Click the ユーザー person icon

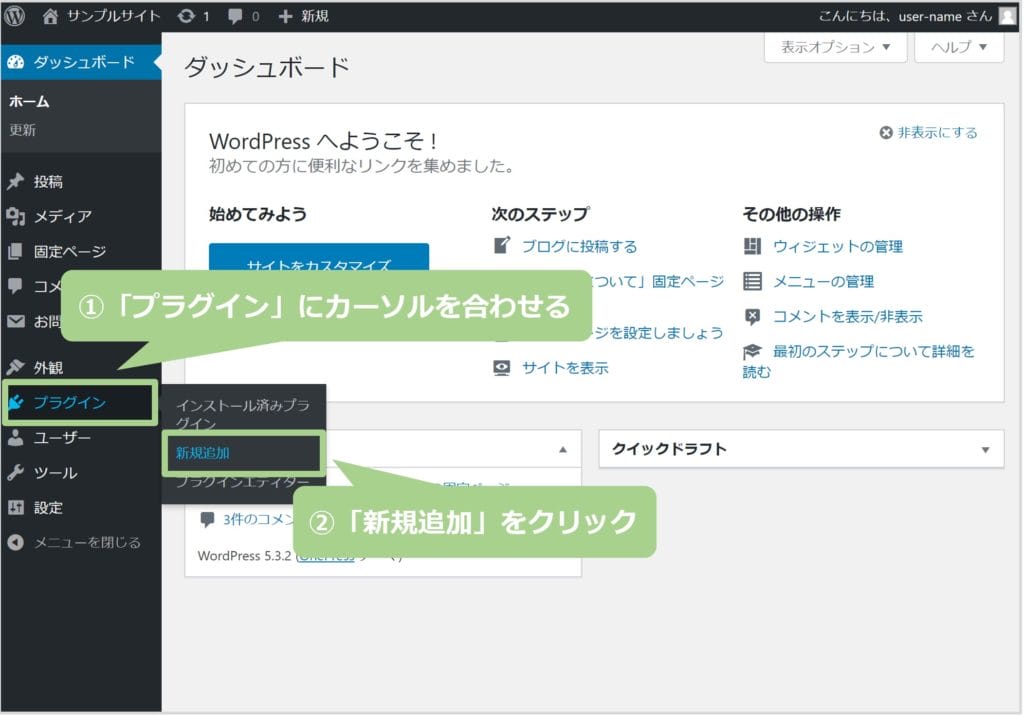[x=16, y=438]
